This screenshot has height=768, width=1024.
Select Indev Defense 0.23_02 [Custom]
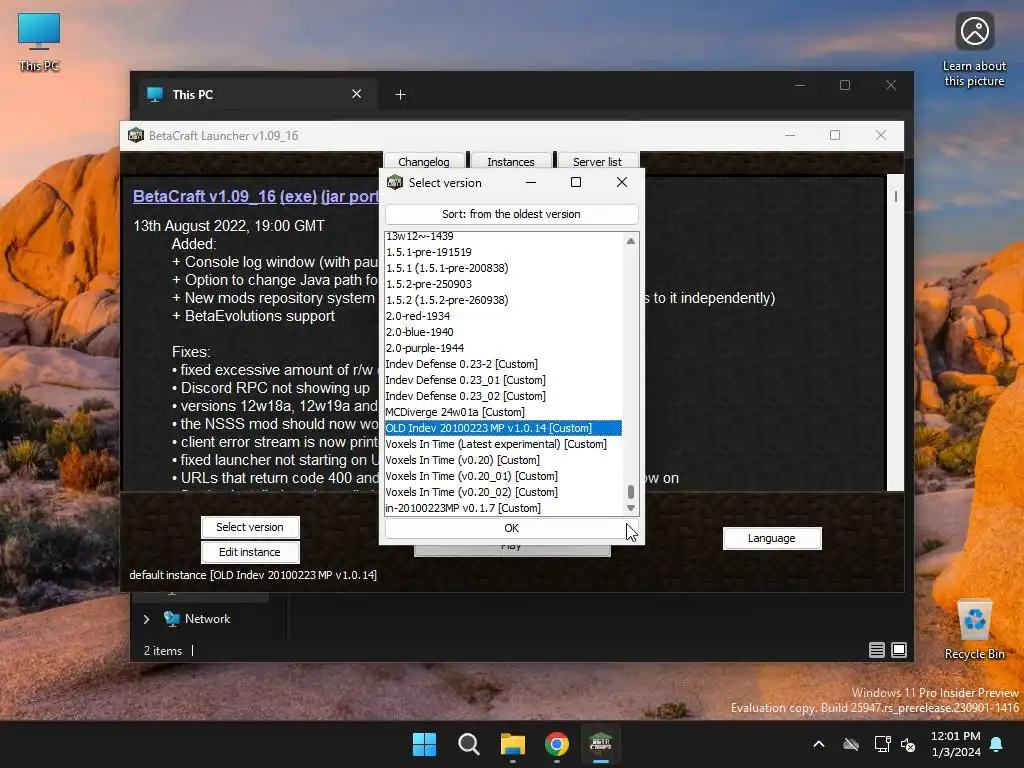(x=503, y=396)
